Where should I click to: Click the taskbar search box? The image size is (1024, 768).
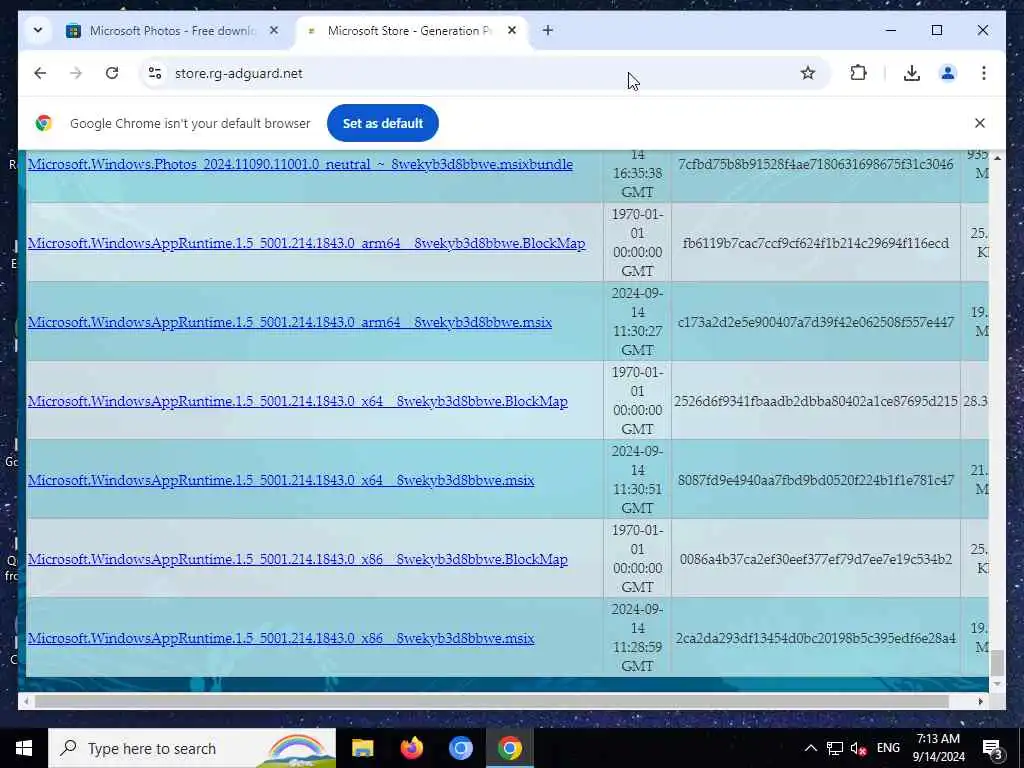(x=192, y=748)
